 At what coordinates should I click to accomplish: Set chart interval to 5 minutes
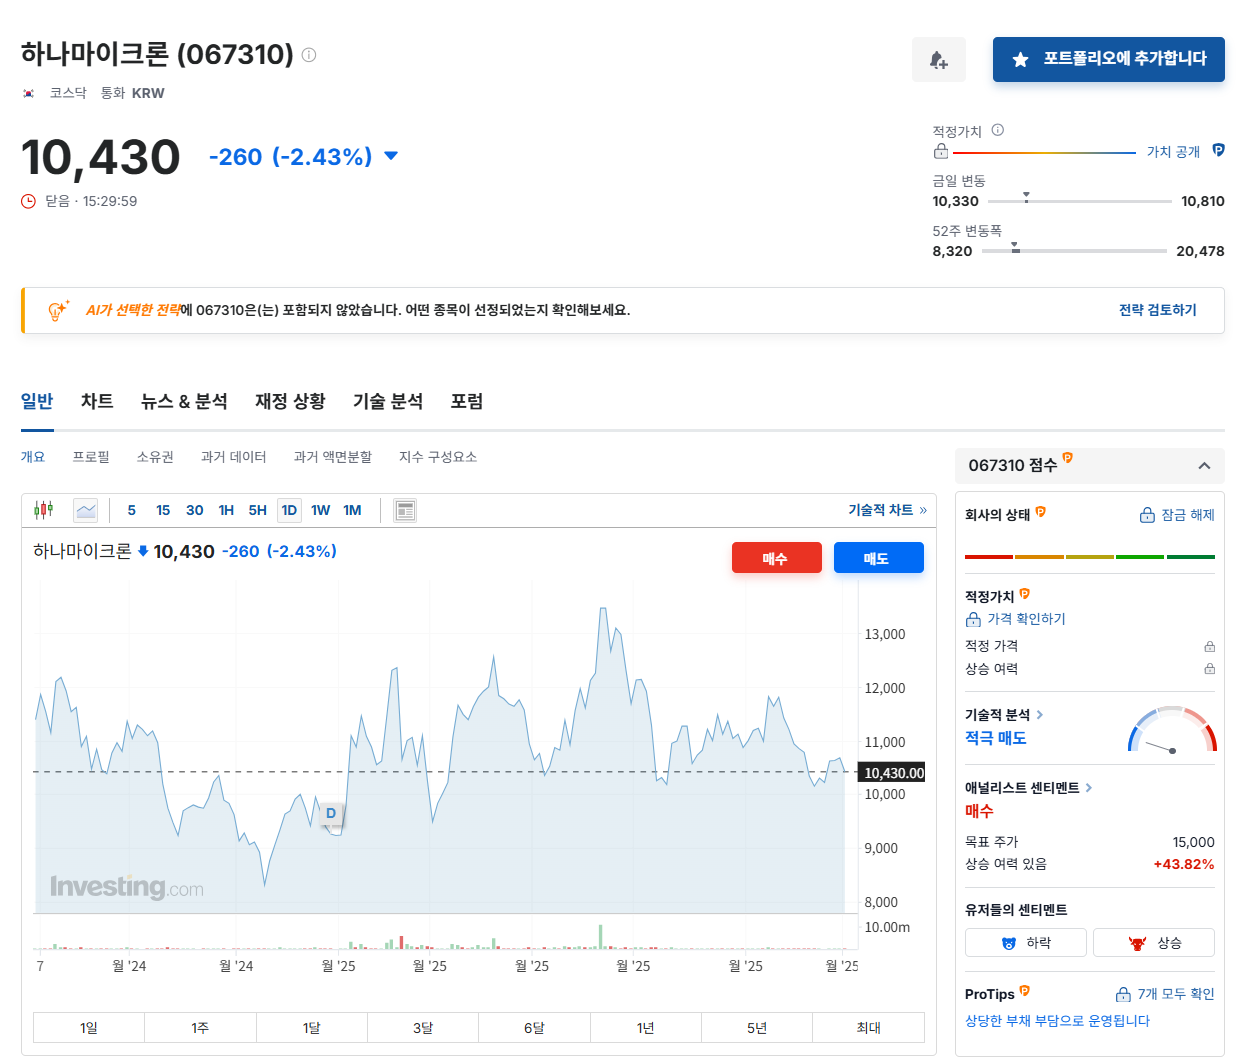pyautogui.click(x=131, y=510)
